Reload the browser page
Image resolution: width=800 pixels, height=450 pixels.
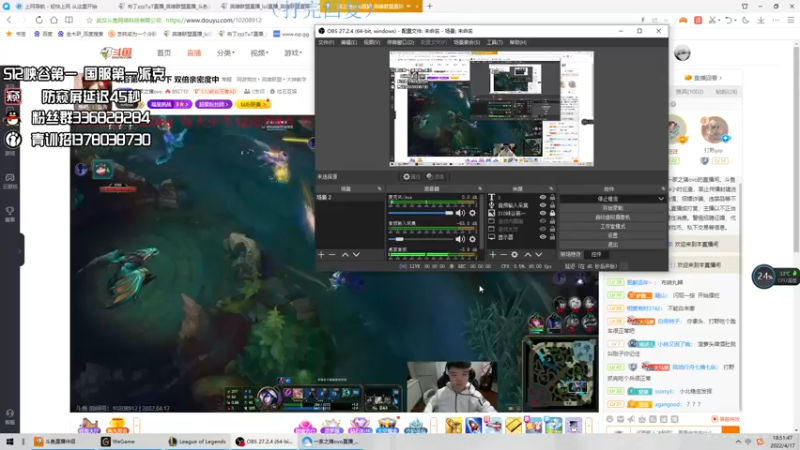pyautogui.click(x=39, y=20)
